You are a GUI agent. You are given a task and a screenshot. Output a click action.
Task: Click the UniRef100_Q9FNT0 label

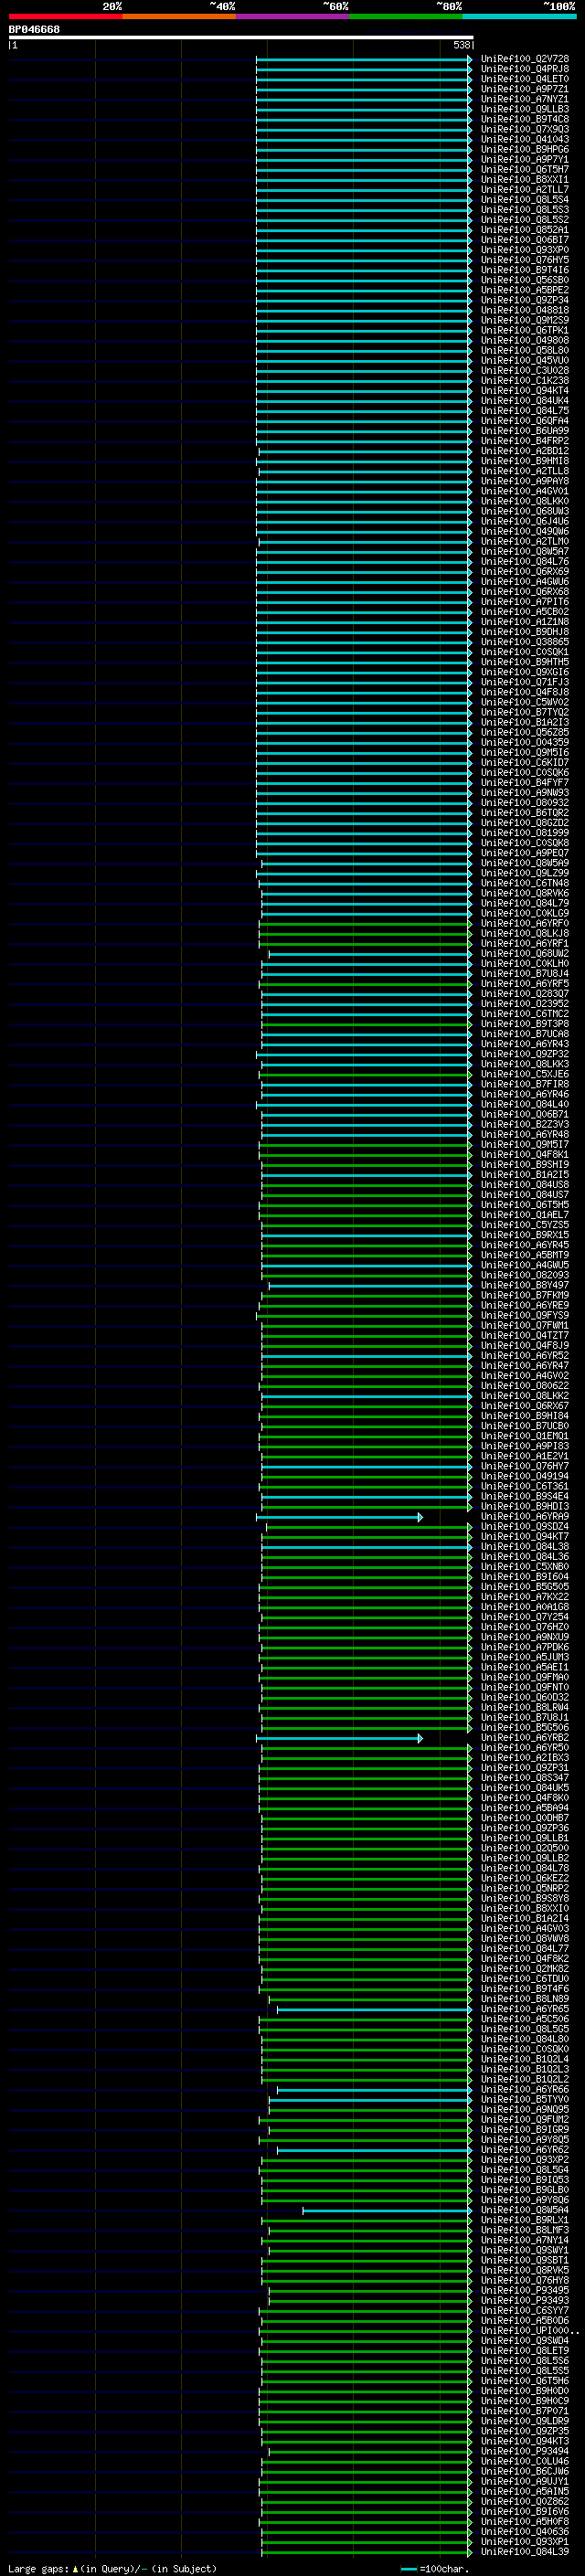(x=524, y=1688)
